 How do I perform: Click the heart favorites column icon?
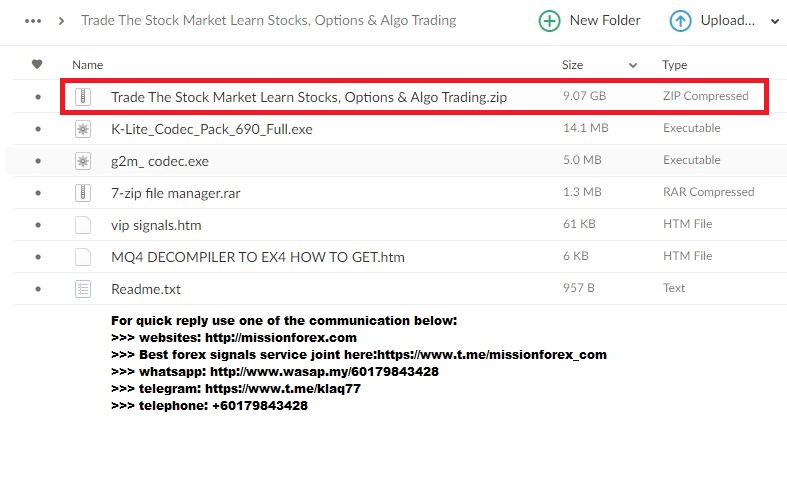(37, 64)
